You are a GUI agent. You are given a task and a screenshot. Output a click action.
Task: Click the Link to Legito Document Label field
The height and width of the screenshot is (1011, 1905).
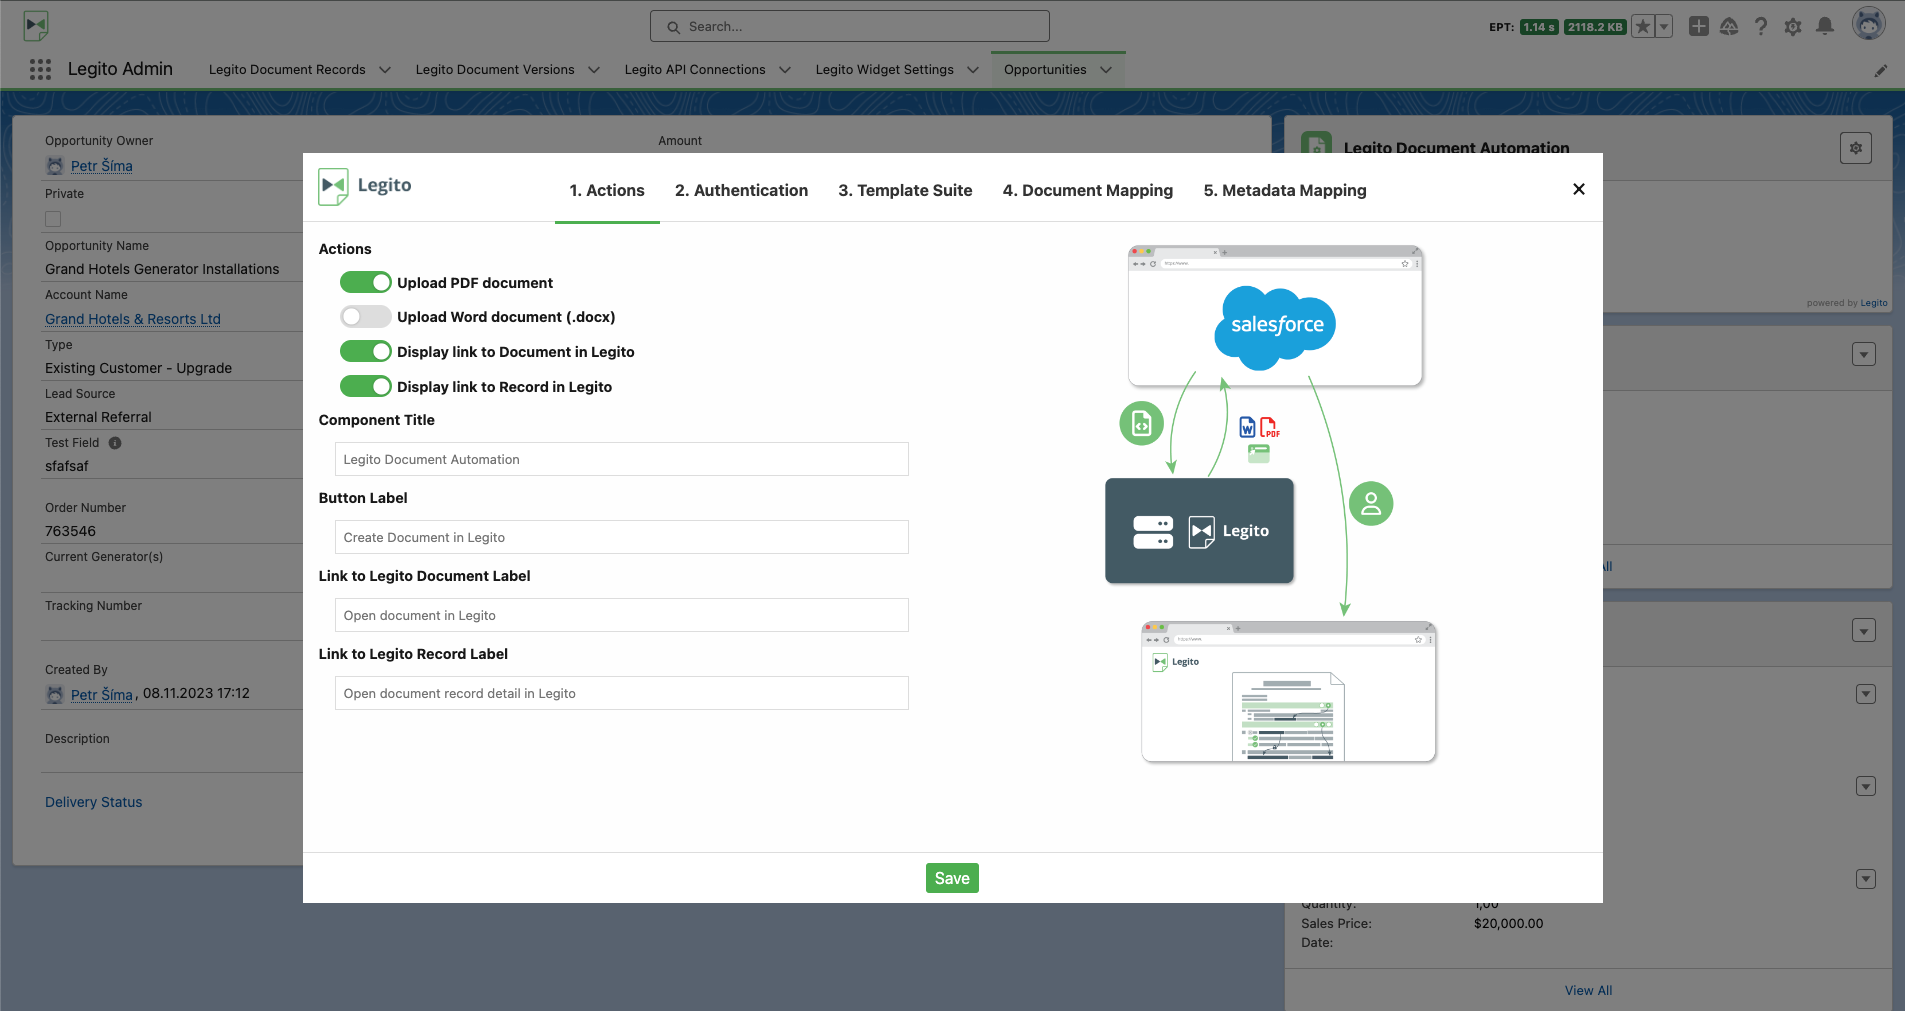pos(621,615)
